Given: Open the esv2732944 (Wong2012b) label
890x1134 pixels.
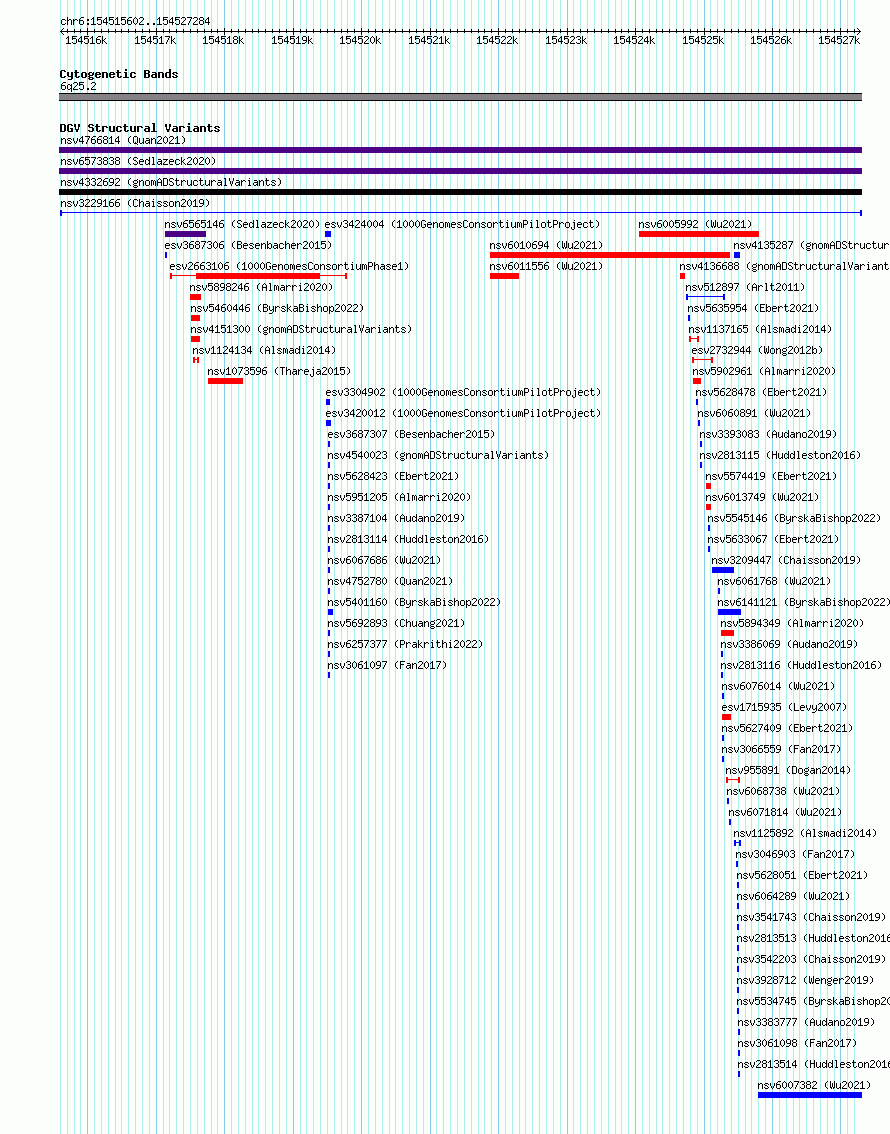Looking at the screenshot, I should pyautogui.click(x=758, y=350).
